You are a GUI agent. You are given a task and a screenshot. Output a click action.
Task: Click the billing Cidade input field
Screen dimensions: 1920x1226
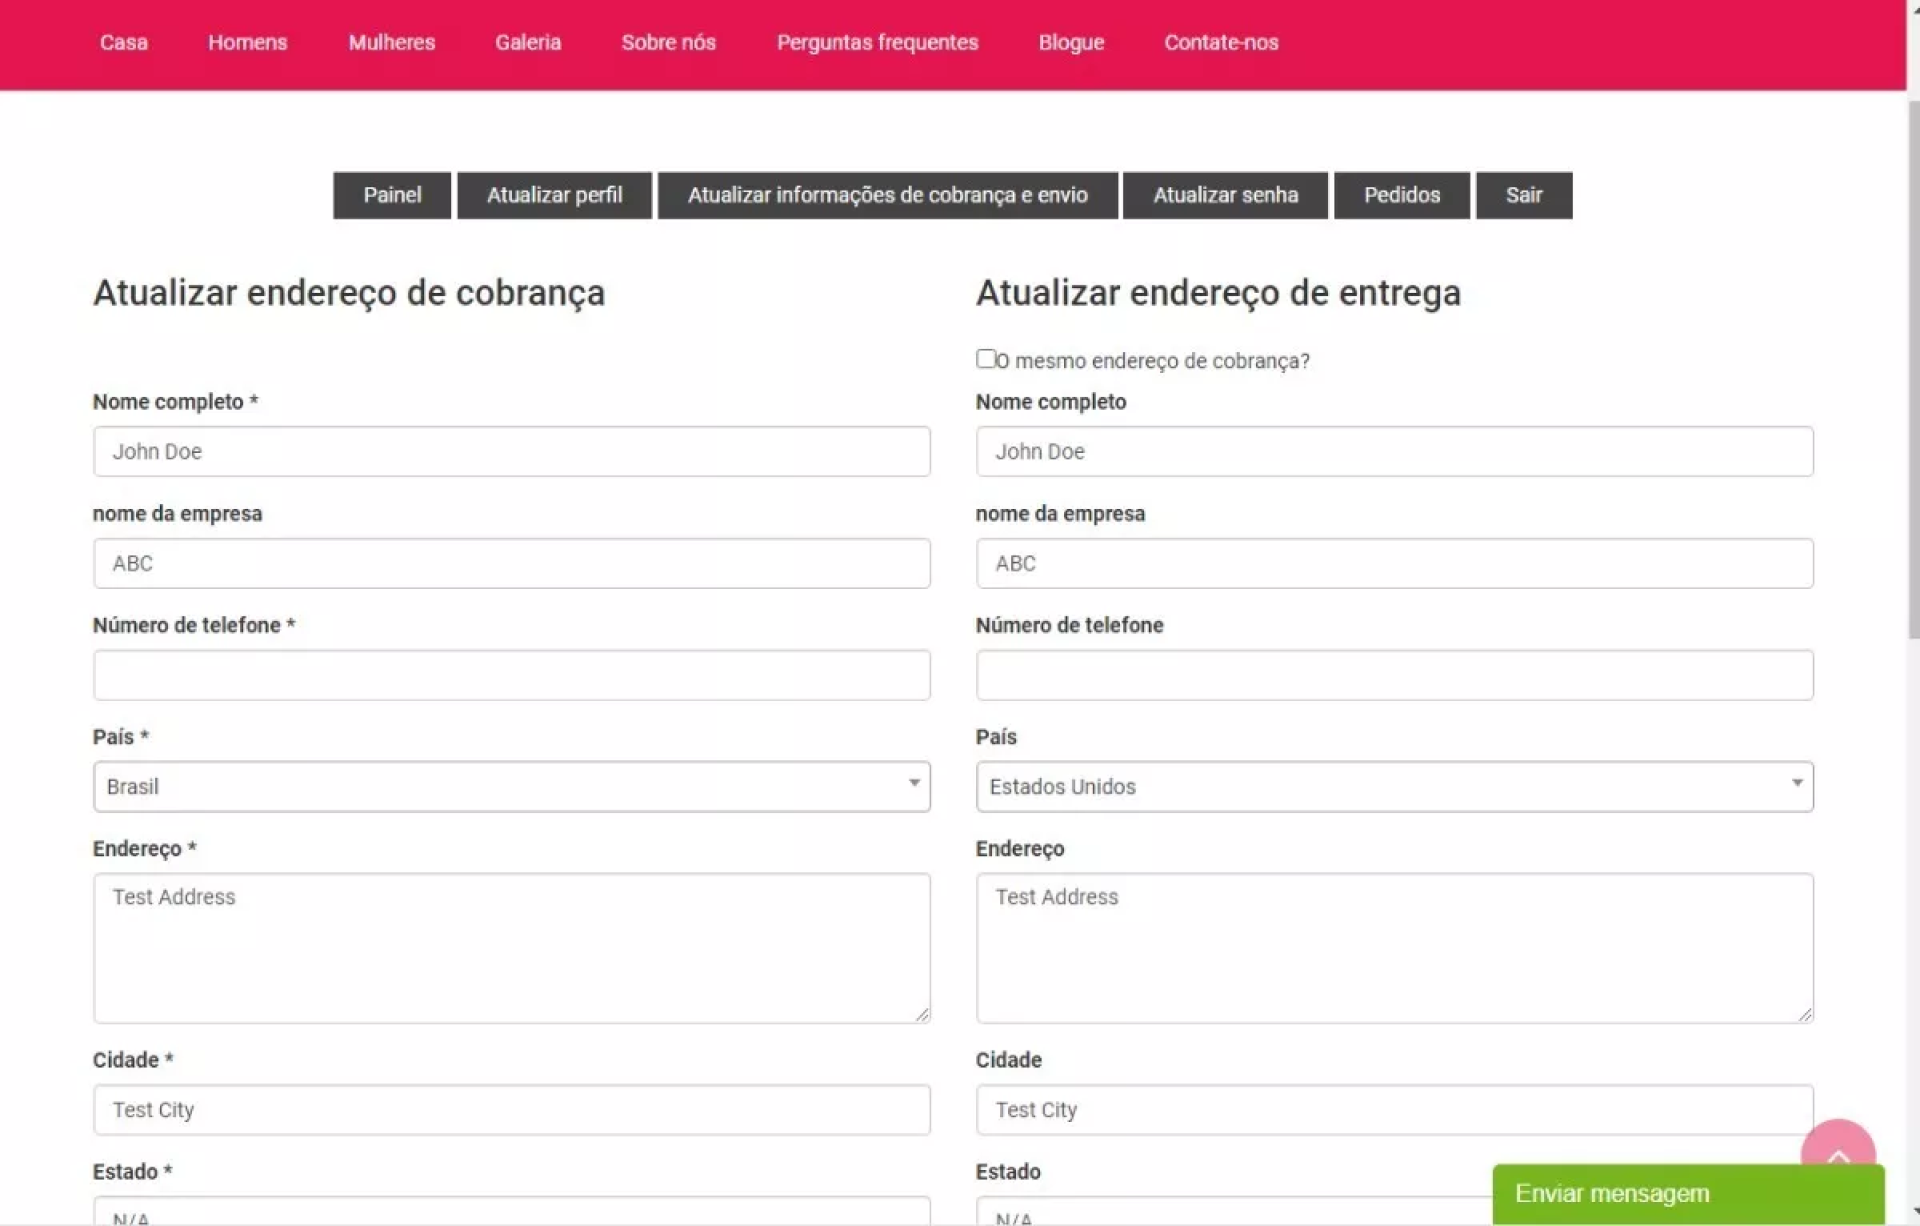511,1110
